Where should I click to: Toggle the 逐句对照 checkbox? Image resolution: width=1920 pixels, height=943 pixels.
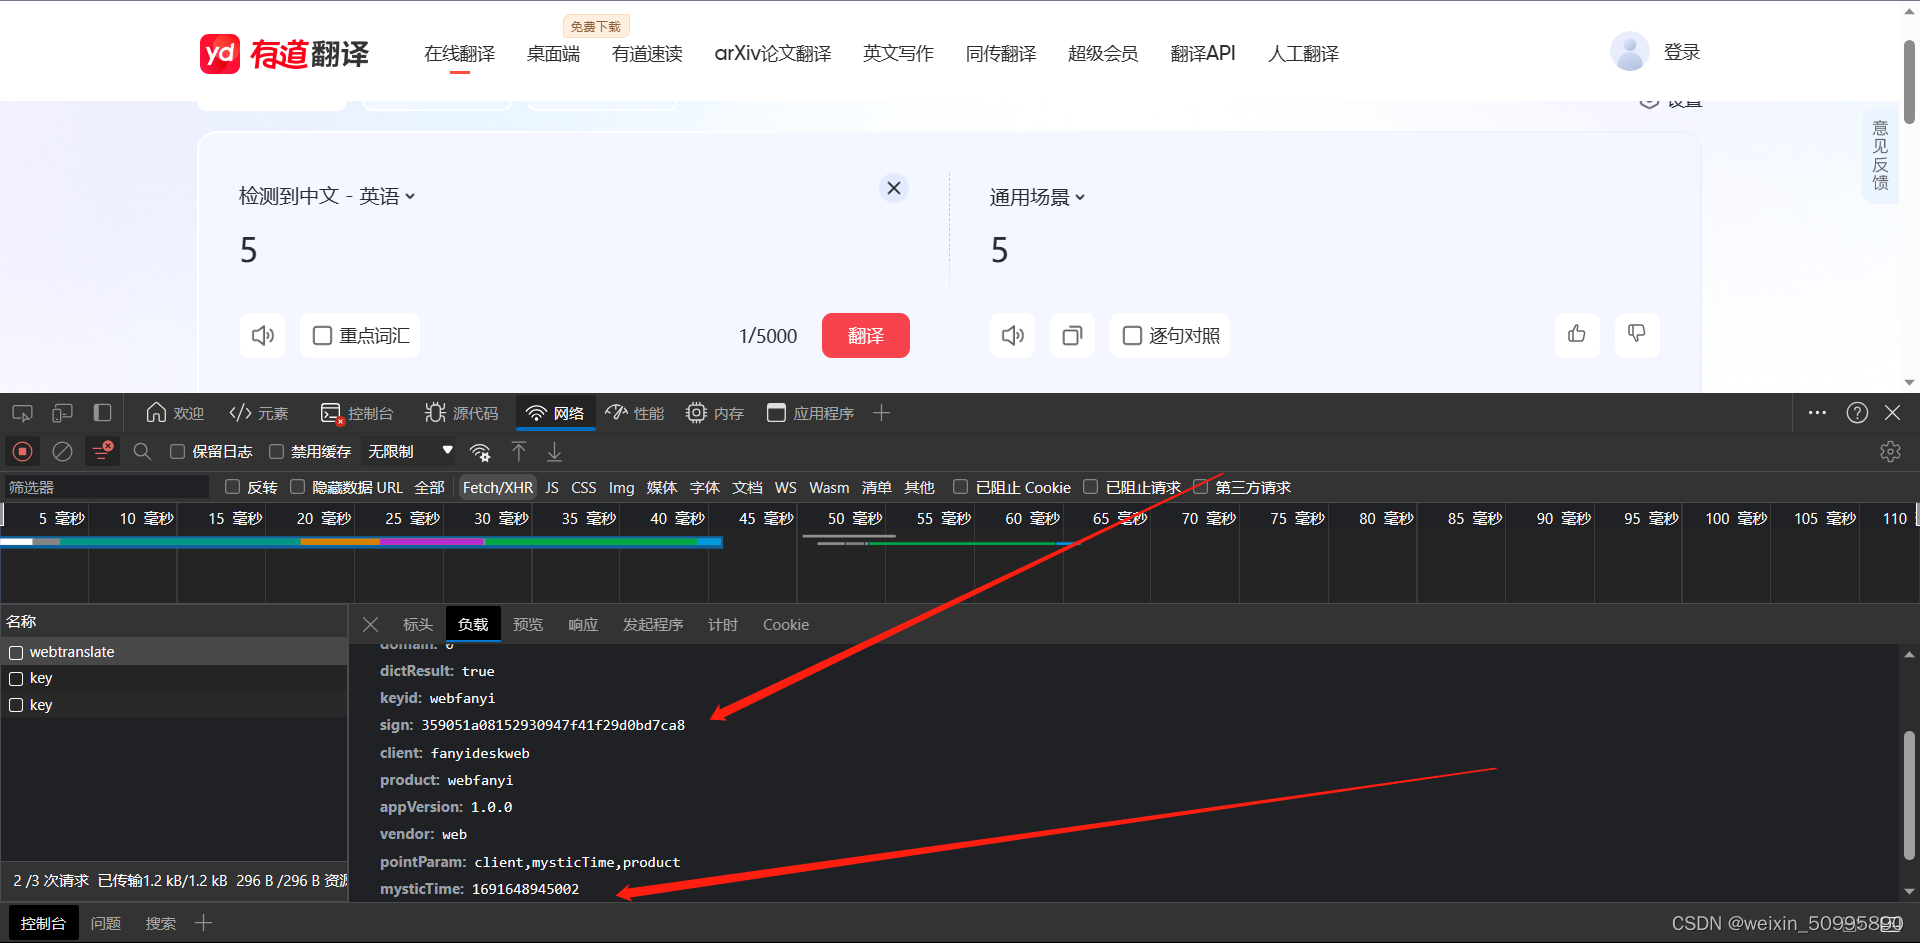click(1132, 336)
